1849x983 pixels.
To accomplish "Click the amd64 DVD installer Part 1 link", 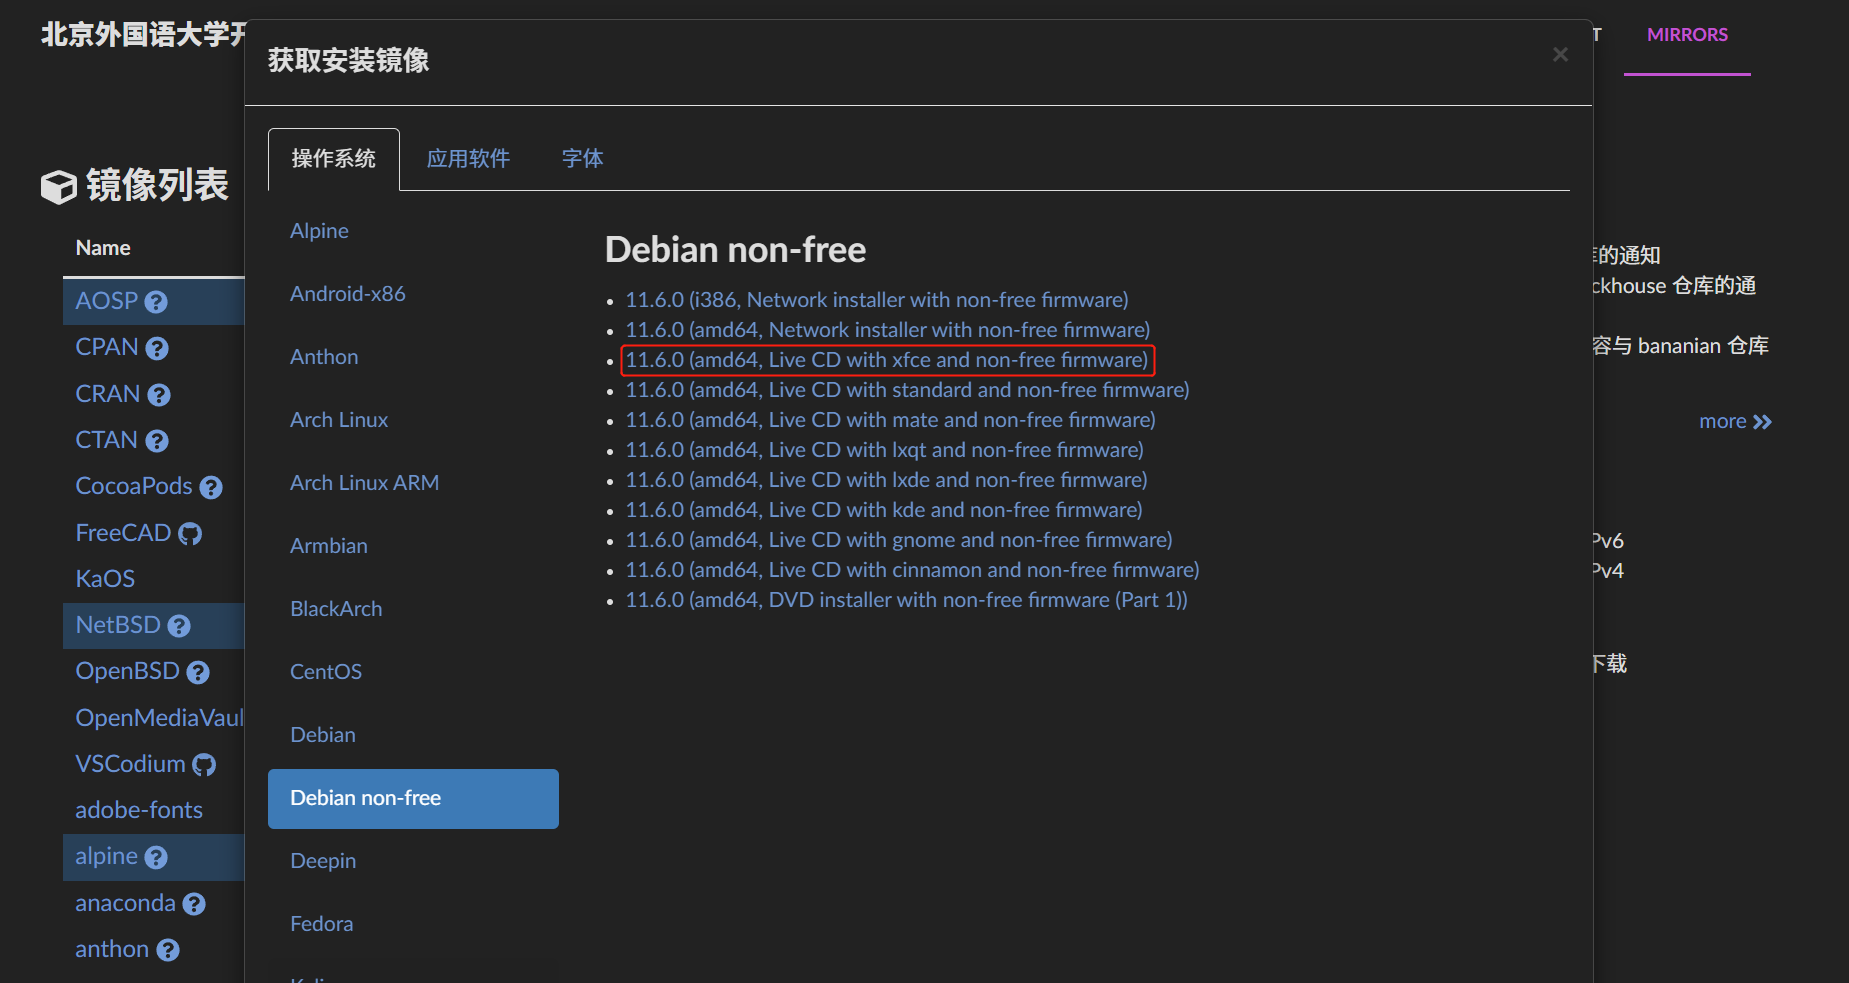I will (906, 600).
